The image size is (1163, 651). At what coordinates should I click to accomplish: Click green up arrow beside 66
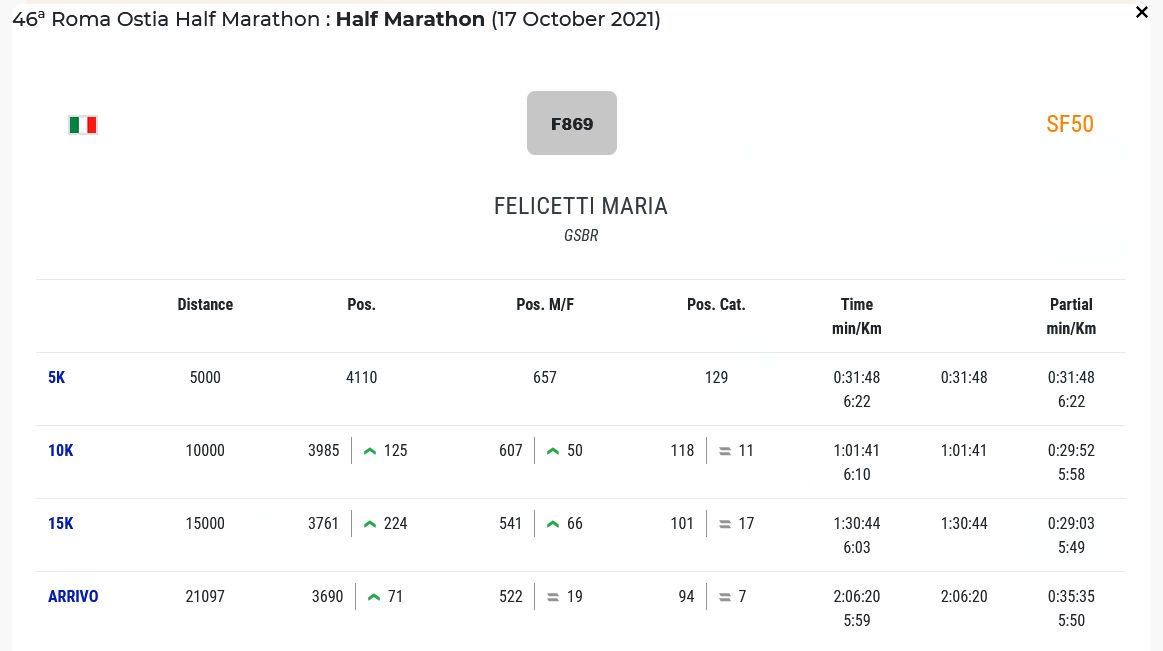coord(553,524)
